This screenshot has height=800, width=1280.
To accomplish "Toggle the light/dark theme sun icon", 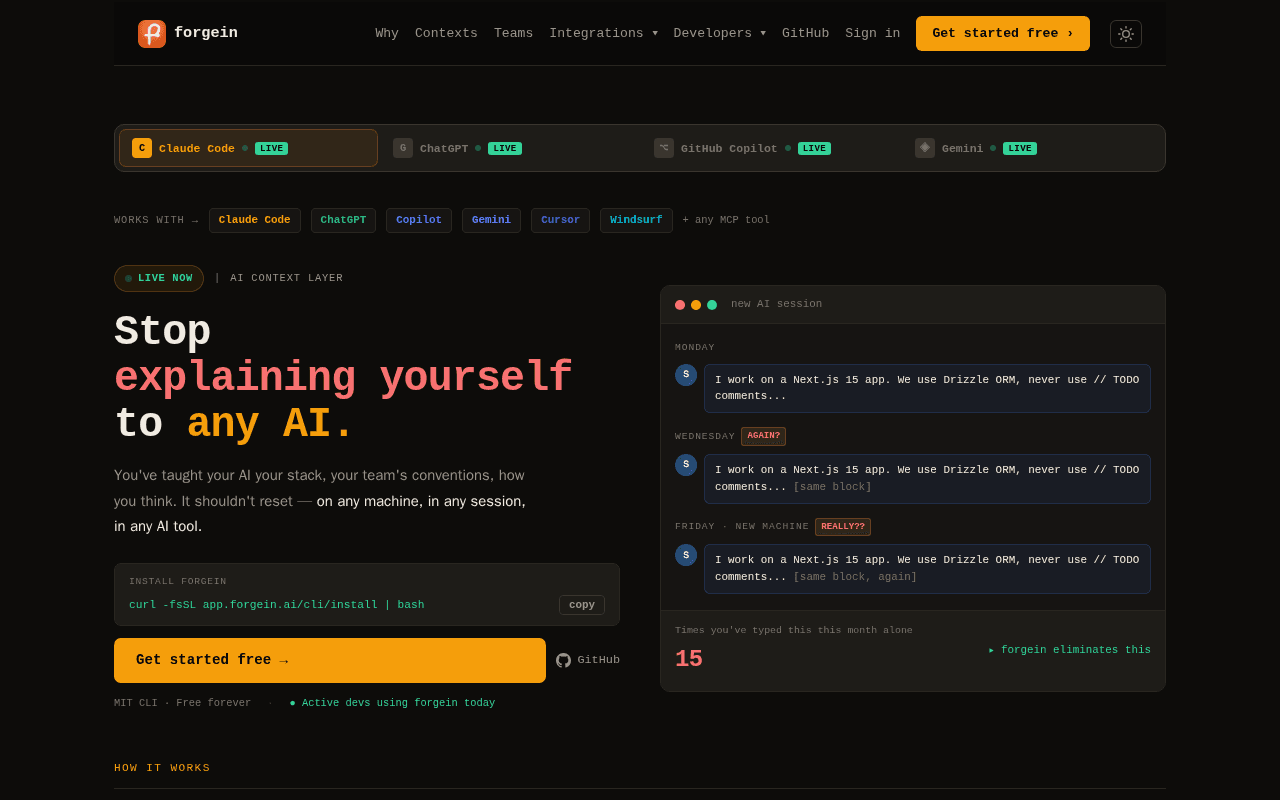I will coord(1126,34).
